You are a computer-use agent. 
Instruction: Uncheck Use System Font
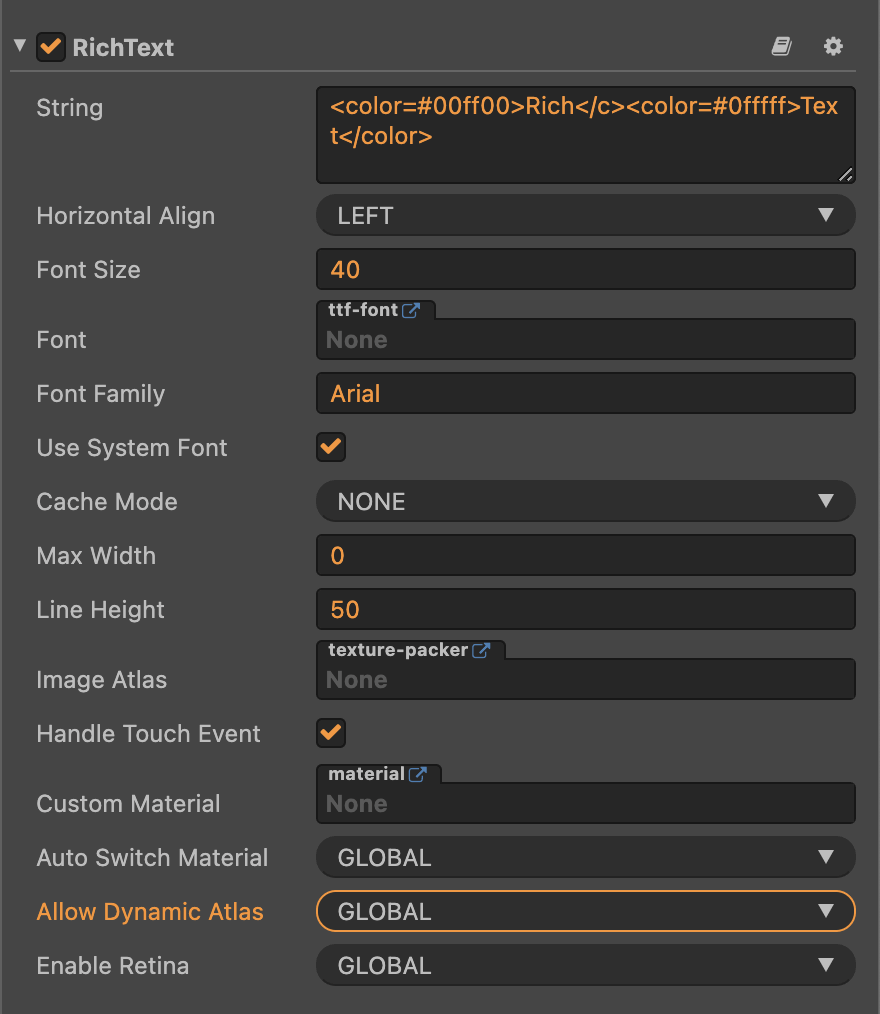point(331,447)
